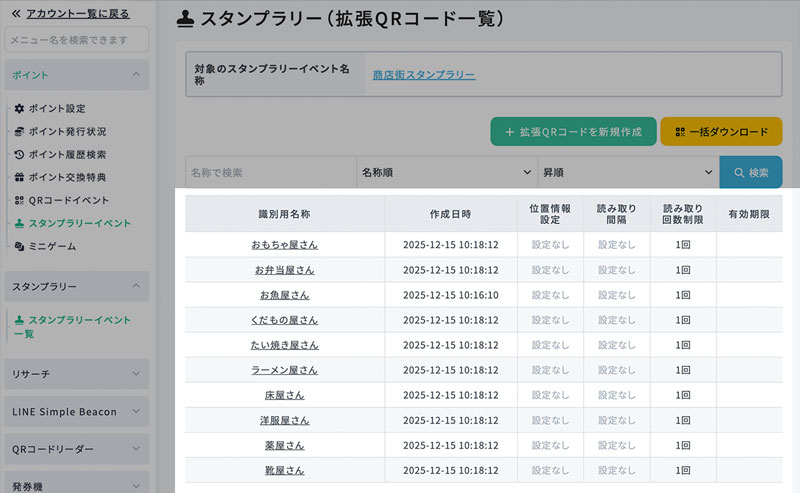Click the 一括ダウンロード button

[721, 132]
